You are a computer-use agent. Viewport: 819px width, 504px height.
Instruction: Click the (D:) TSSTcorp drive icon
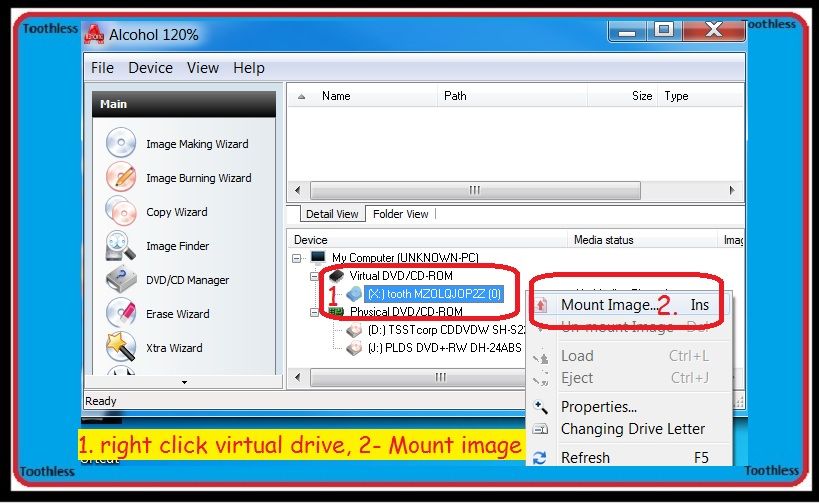point(354,330)
